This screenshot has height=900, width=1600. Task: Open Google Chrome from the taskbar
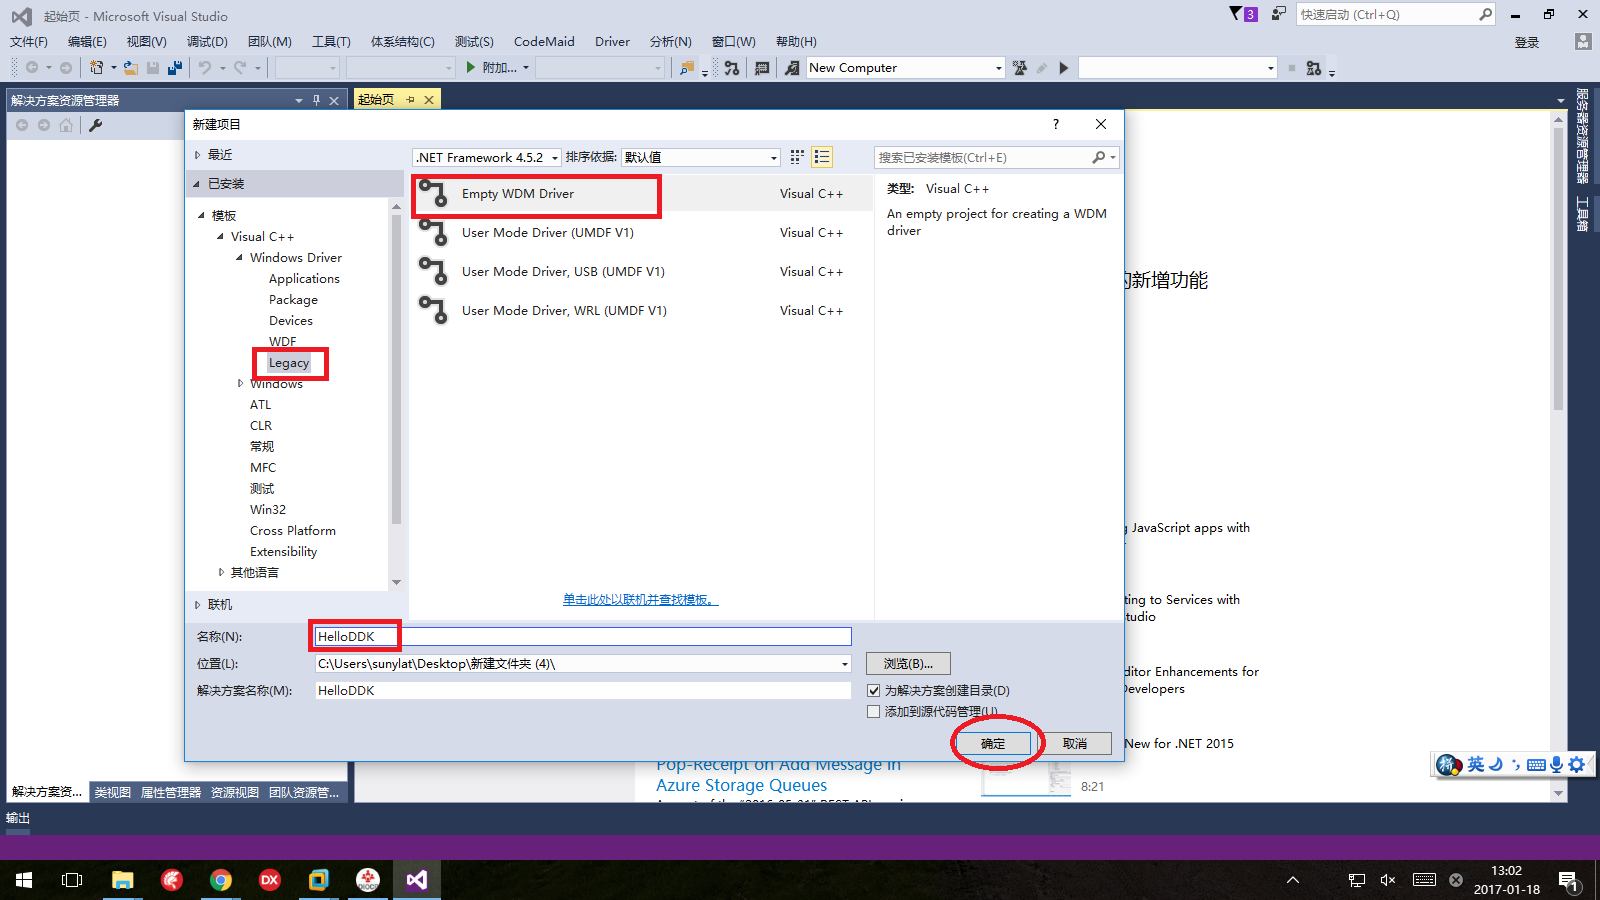tap(221, 880)
